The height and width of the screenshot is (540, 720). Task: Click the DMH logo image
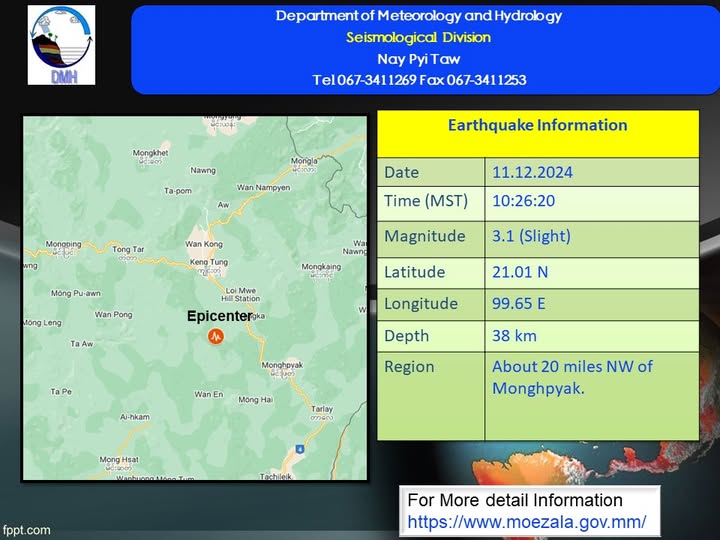[x=62, y=45]
